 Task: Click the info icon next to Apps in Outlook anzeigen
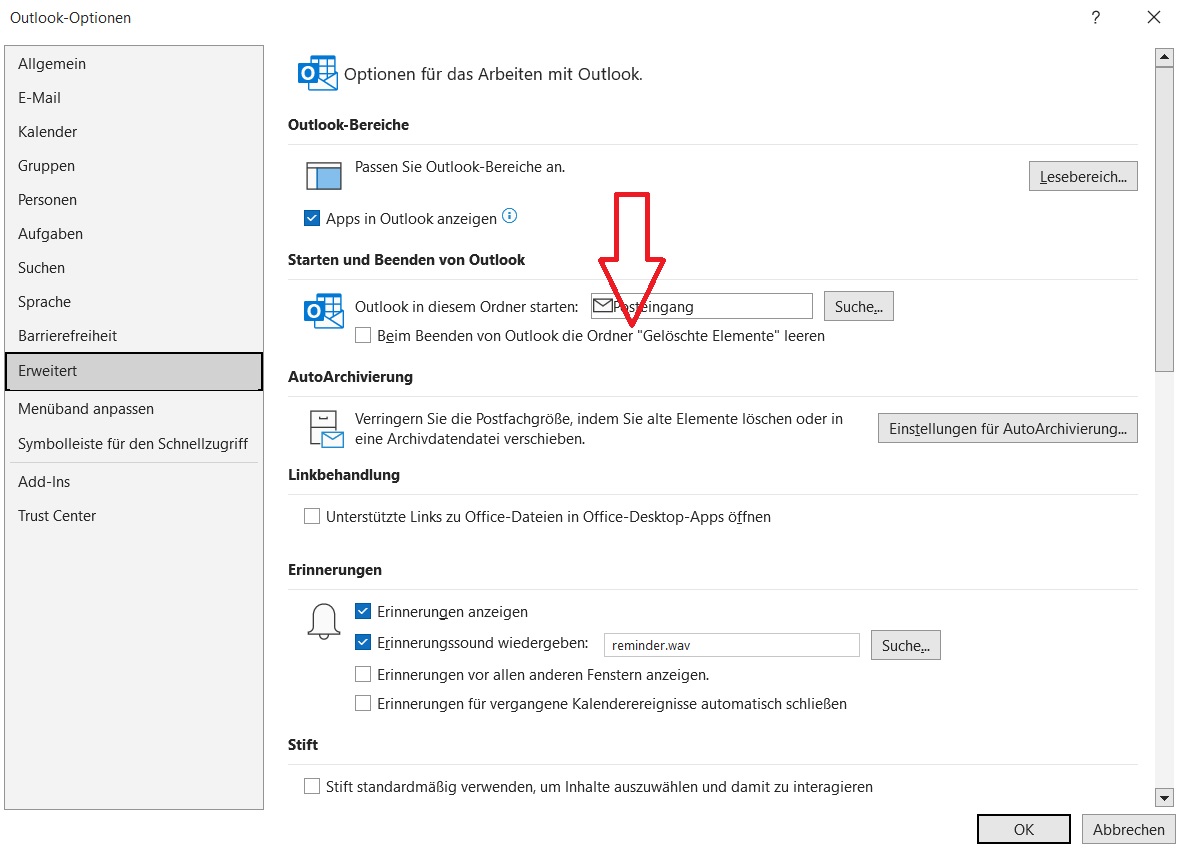tap(510, 216)
